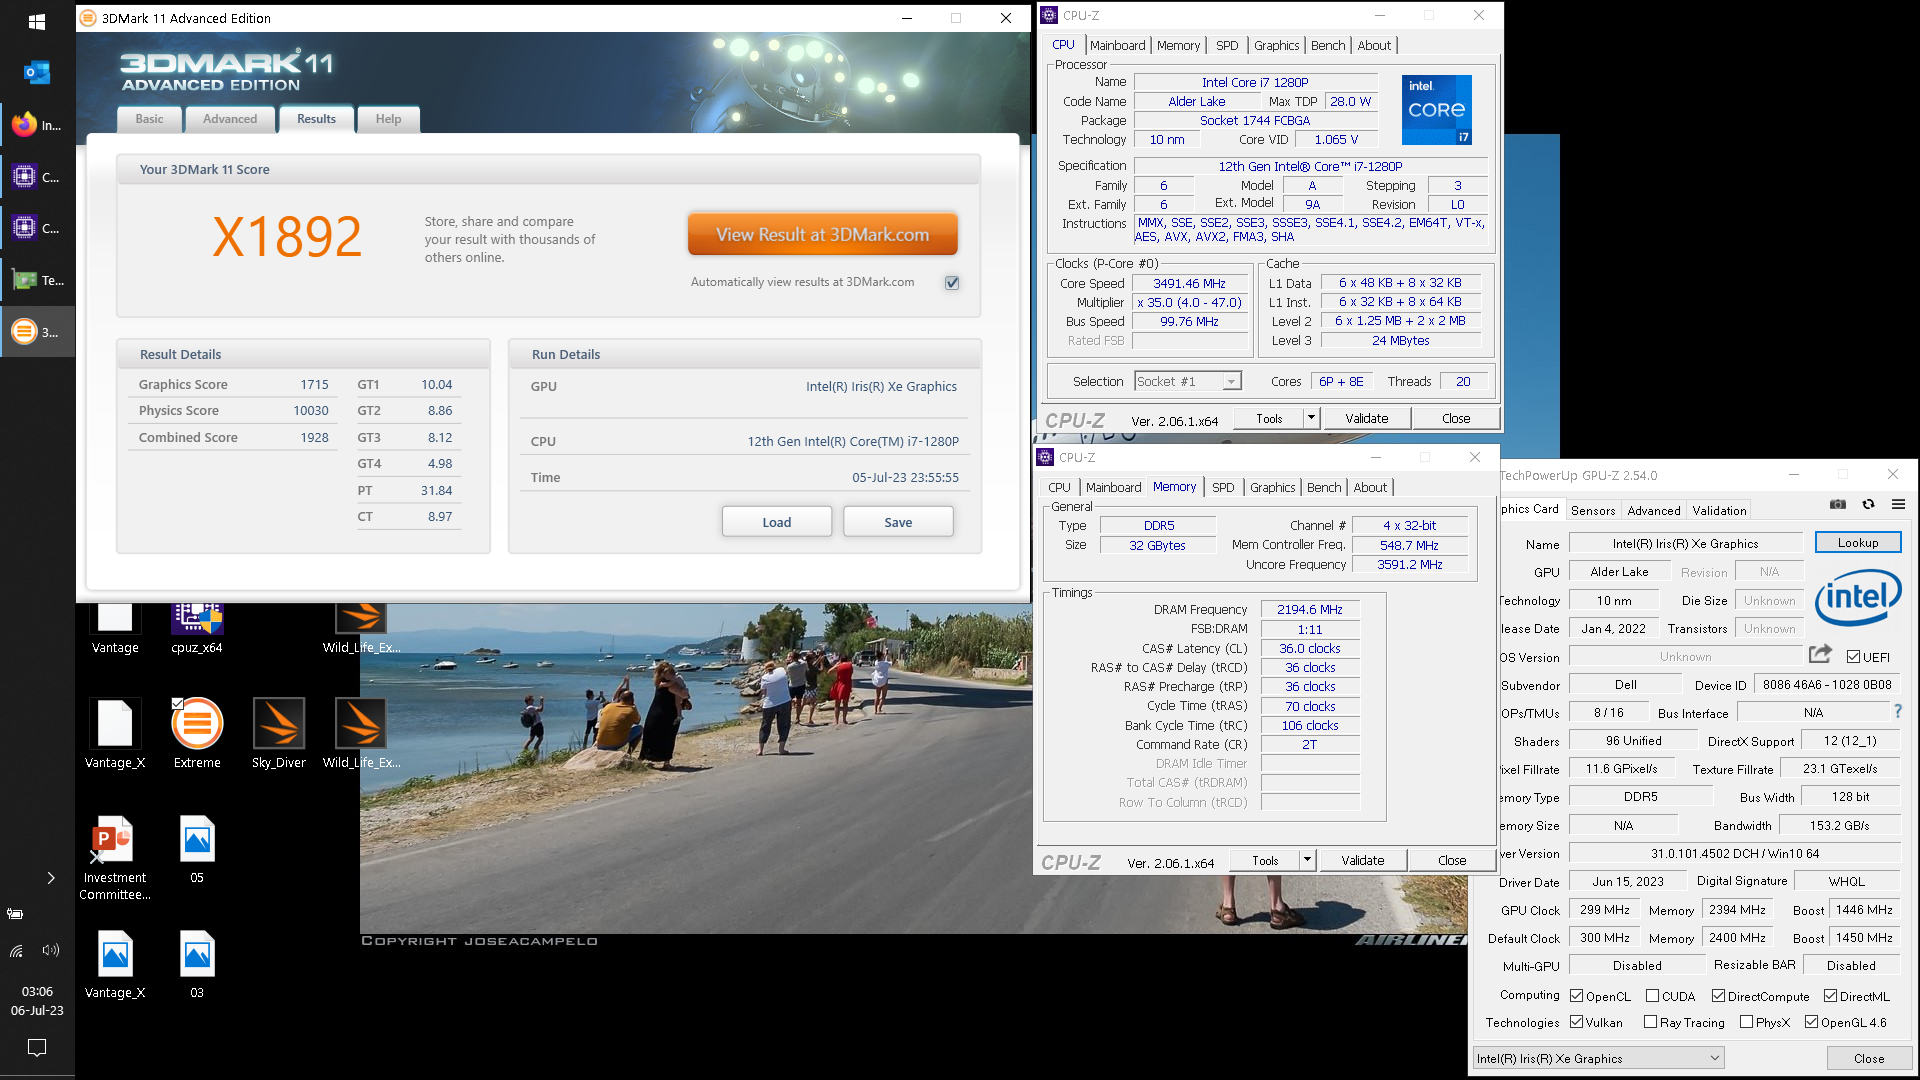Open the Bench tab in top CPU-Z window
Screen dimensions: 1920x1080
(x=1328, y=45)
